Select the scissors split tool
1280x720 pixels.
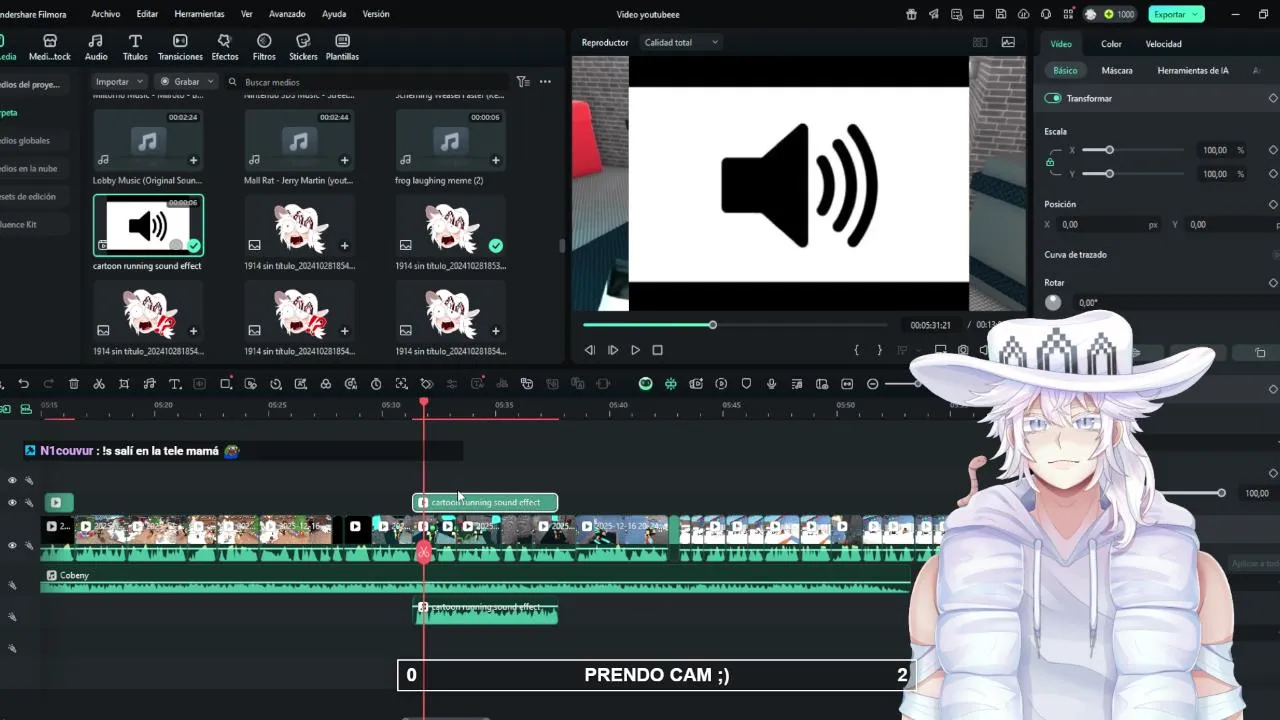[x=99, y=384]
